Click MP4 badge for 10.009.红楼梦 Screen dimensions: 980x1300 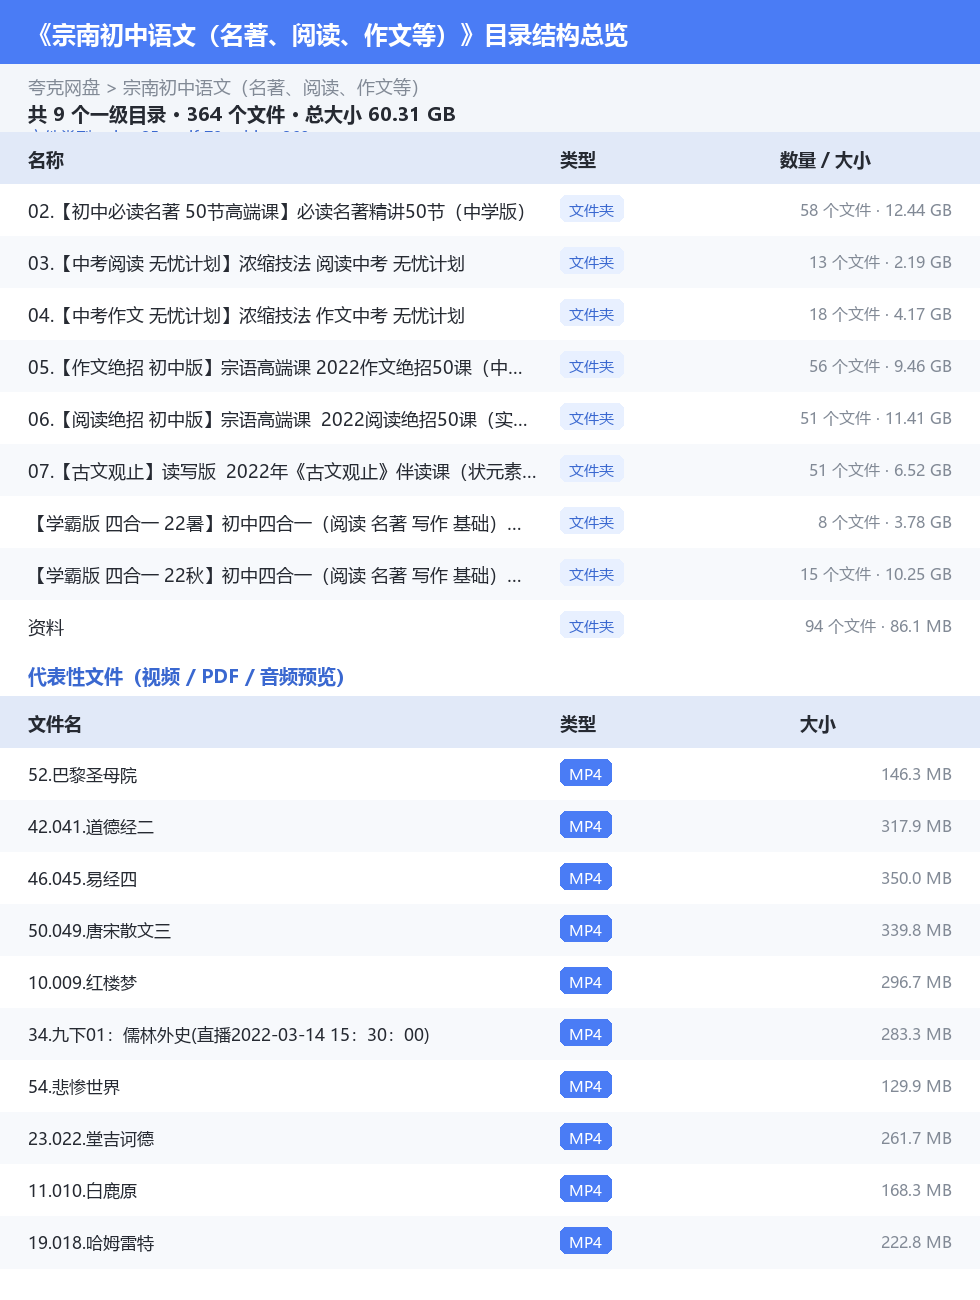point(586,982)
